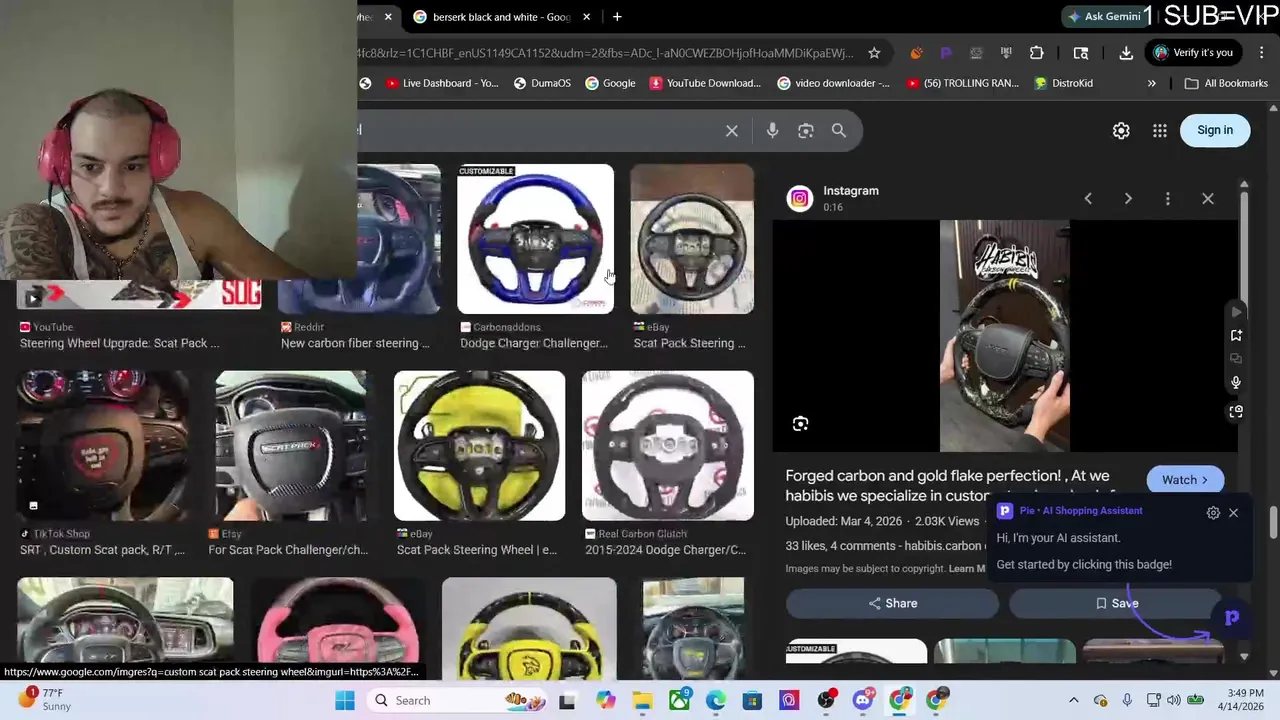Viewport: 1280px width, 720px height.
Task: Open TROLLING RAN... YouTube bookmark
Action: pyautogui.click(x=962, y=83)
